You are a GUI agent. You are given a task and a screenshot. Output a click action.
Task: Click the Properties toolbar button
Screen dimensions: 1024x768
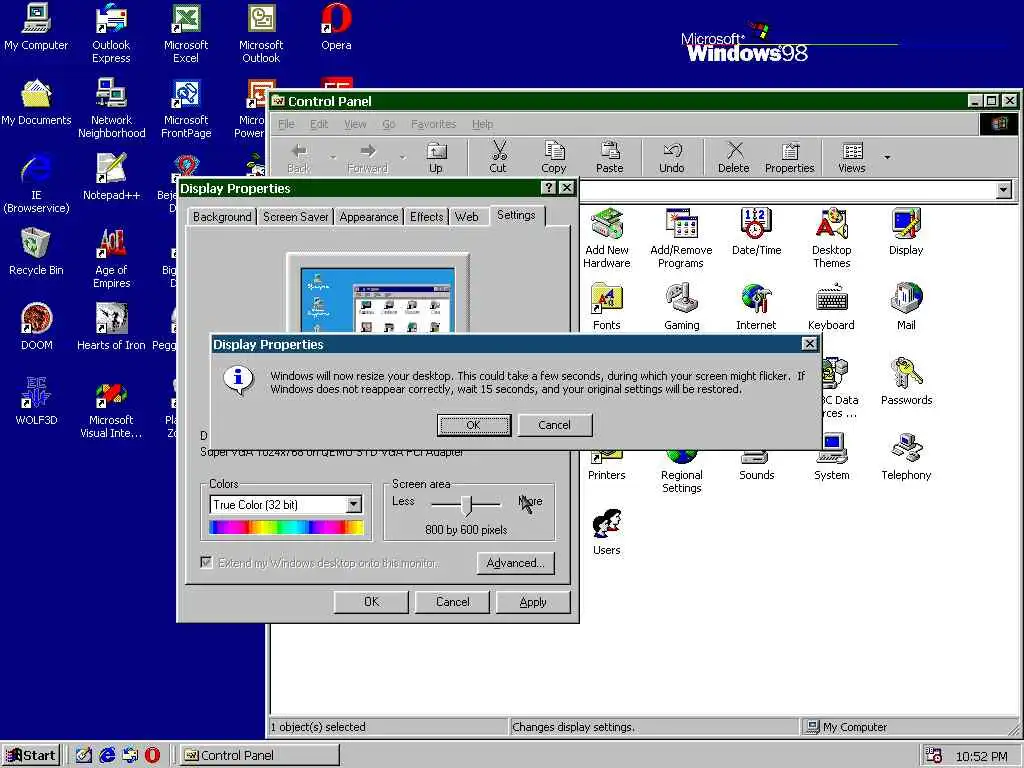coord(790,157)
